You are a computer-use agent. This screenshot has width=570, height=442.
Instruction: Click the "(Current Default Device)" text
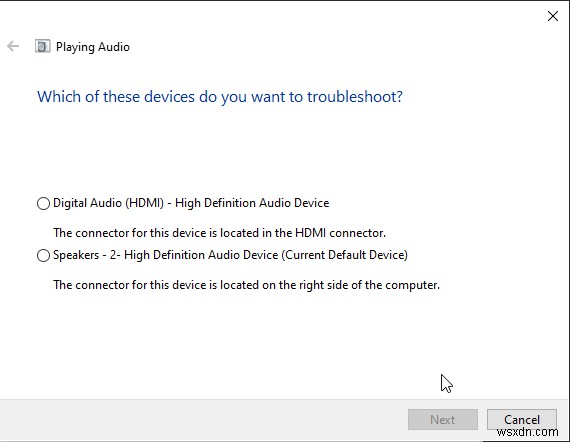click(x=345, y=255)
